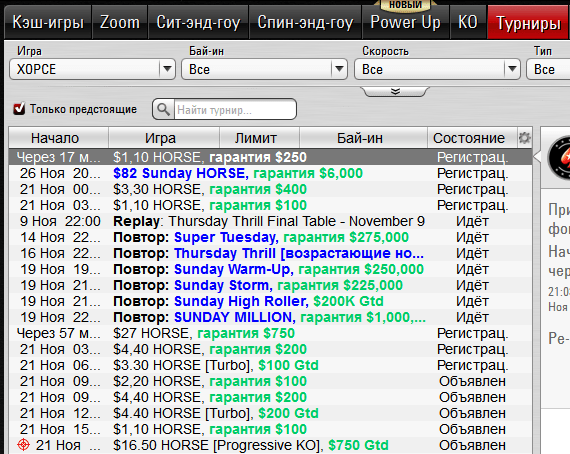Screen dimensions: 570x454
Task: Select Повтор: Thursday Thrill row
Action: point(270,253)
